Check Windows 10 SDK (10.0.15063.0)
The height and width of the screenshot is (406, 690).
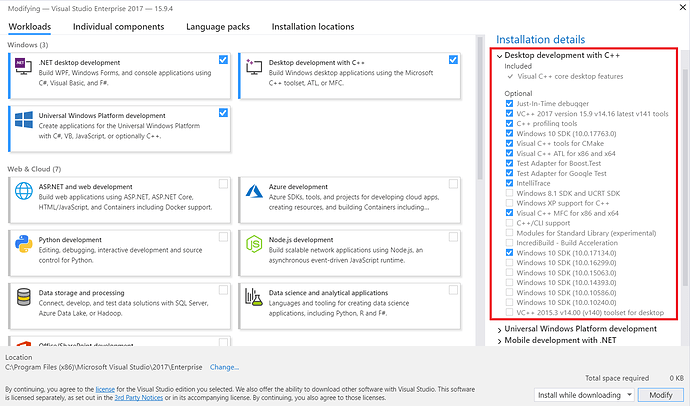click(509, 273)
